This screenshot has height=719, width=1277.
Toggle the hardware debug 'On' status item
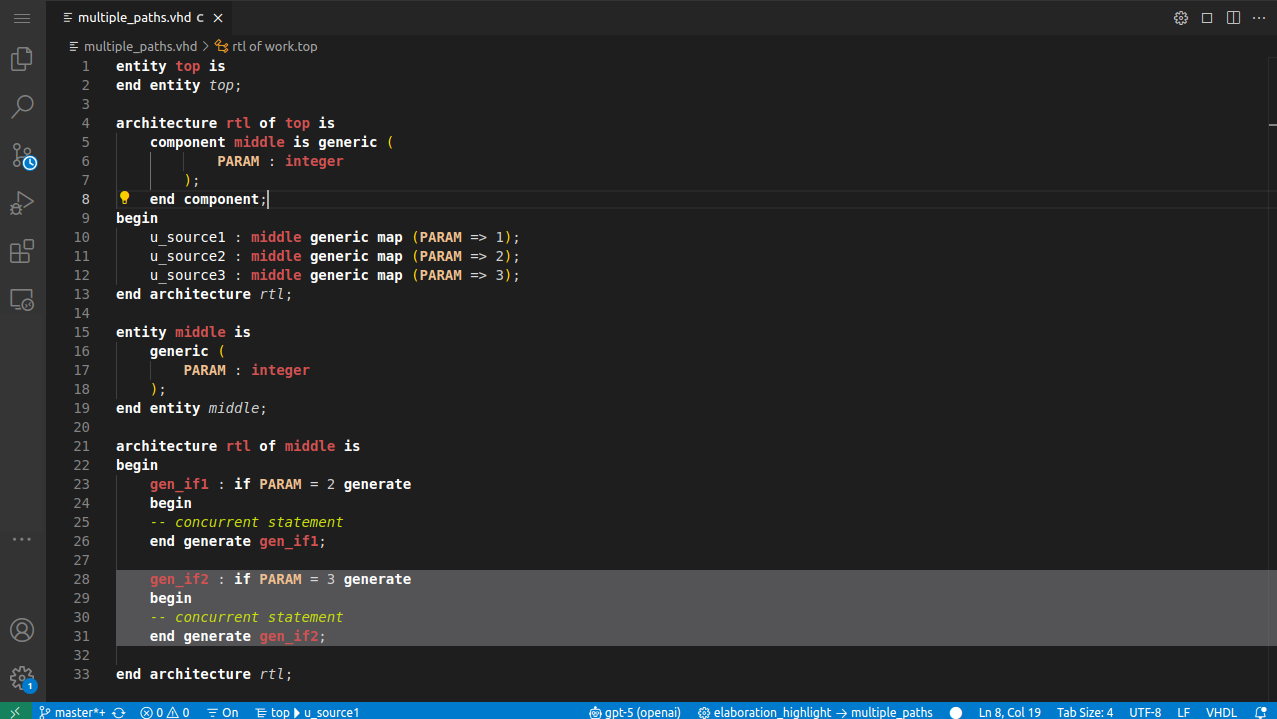pyautogui.click(x=222, y=712)
